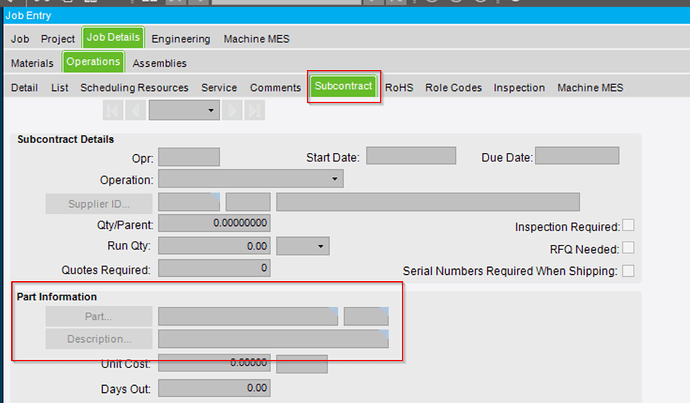Click the Quotes Required field

click(x=214, y=268)
